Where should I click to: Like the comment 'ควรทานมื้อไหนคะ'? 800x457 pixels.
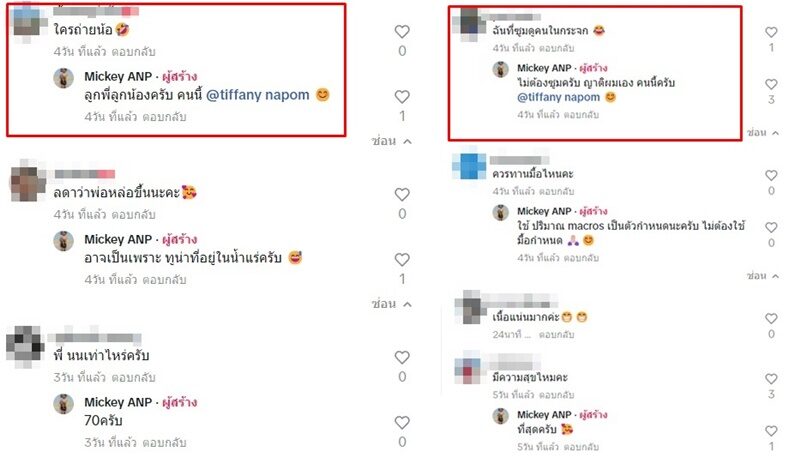(x=771, y=175)
